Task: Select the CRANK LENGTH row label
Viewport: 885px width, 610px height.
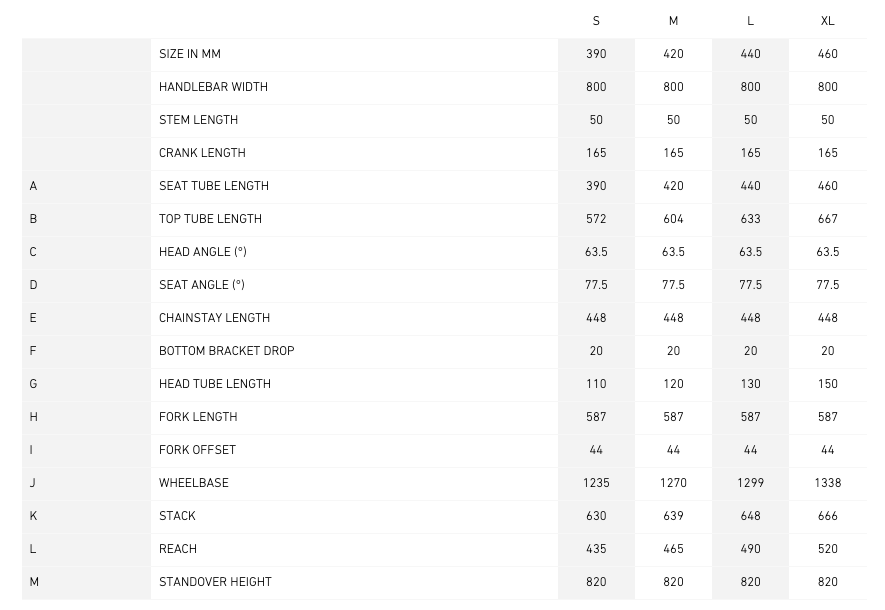Action: point(202,153)
